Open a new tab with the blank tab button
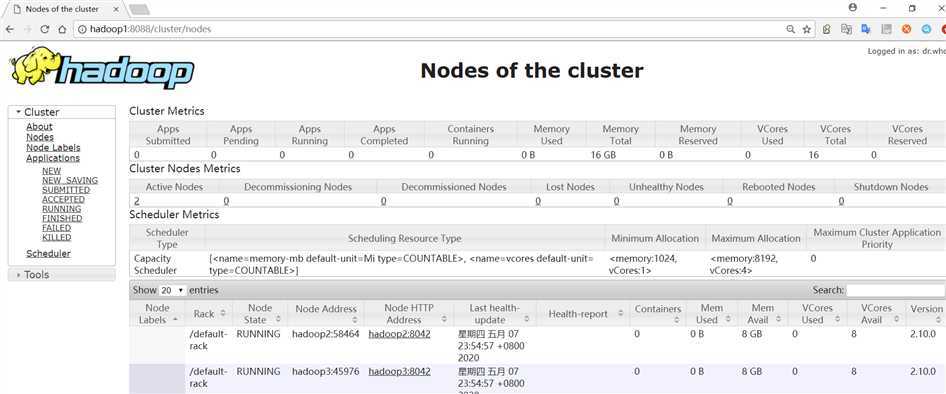Screen dimensions: 946x394 coord(139,9)
